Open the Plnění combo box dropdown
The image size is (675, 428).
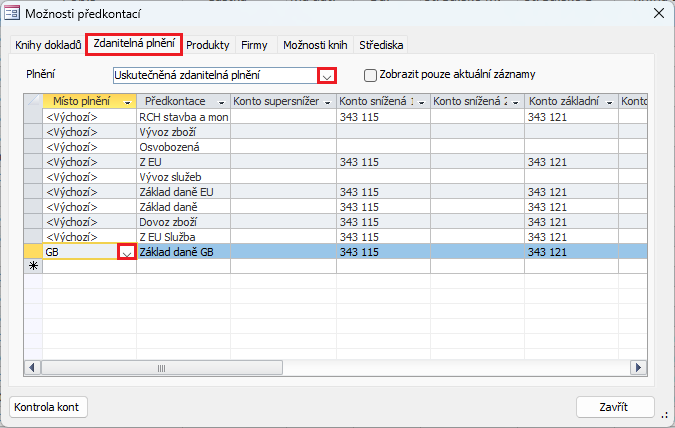[x=326, y=75]
